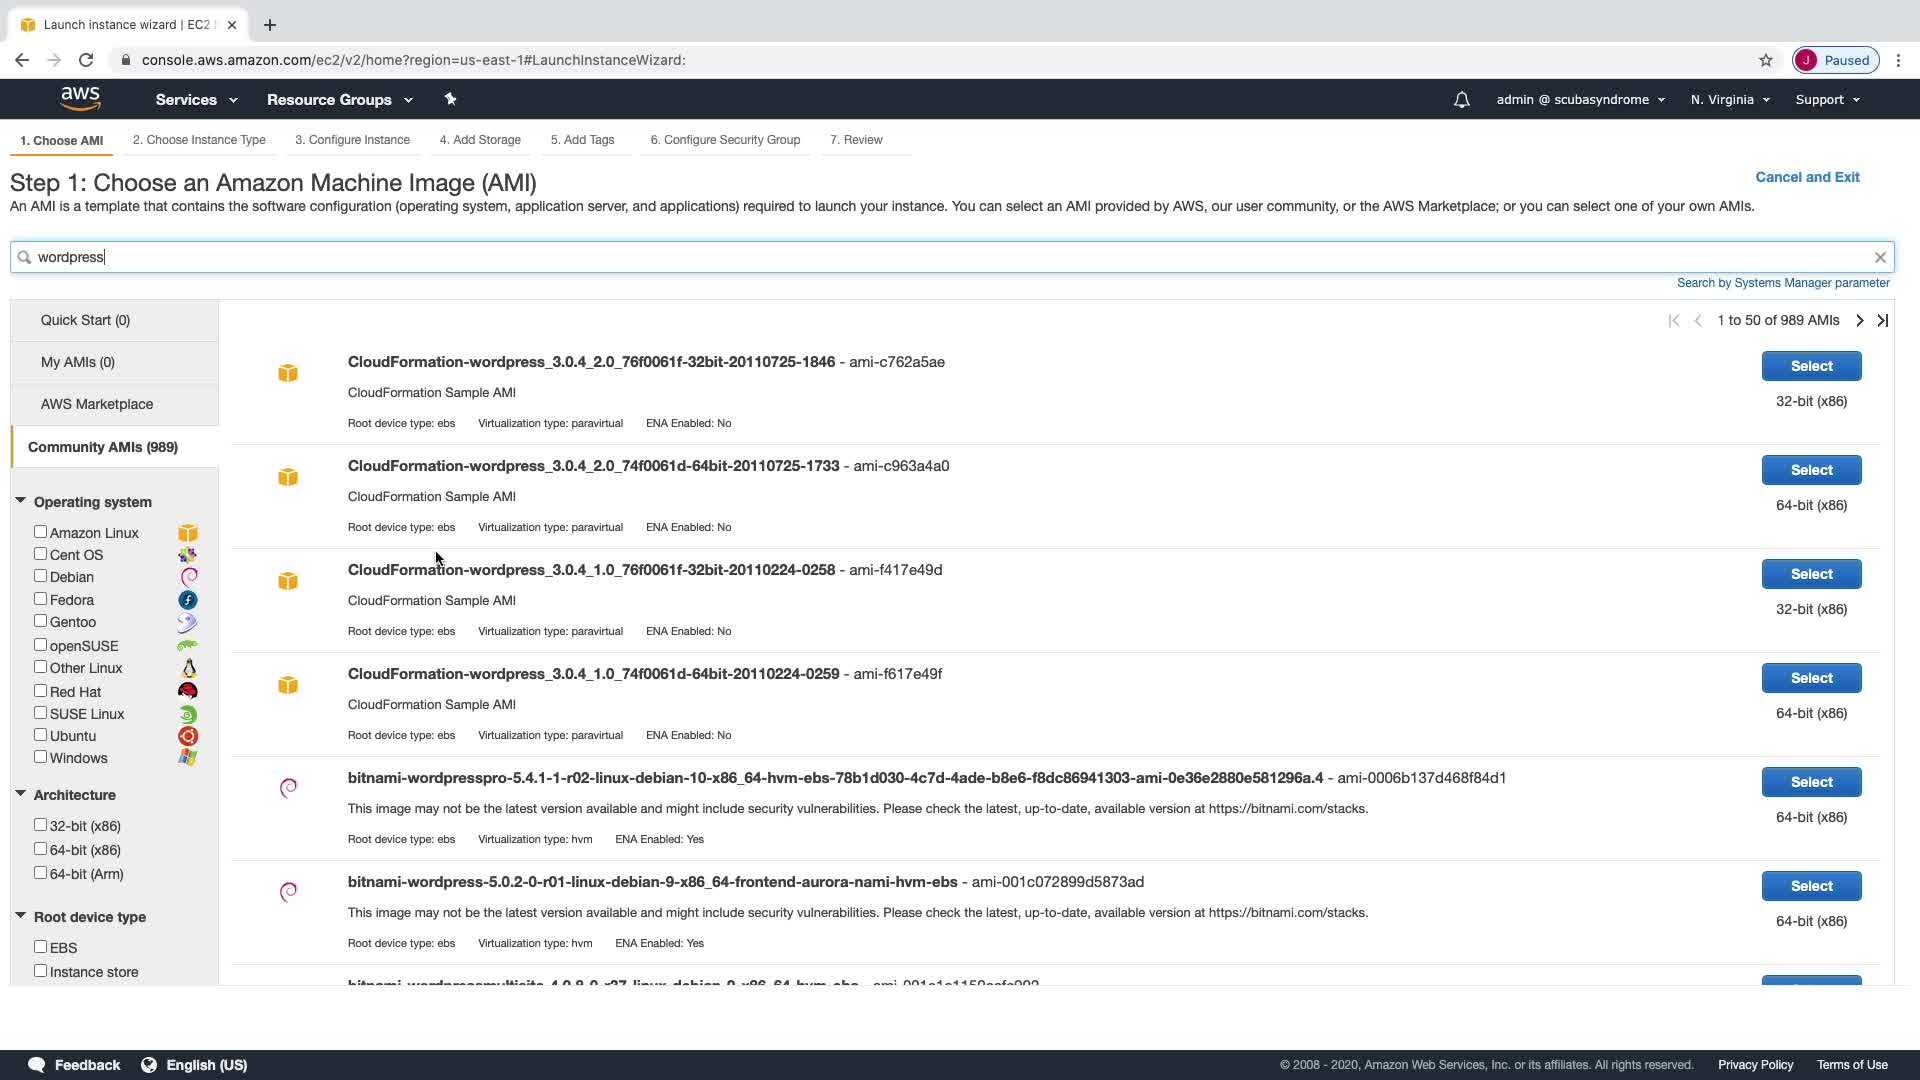Go to next page of AMIs
This screenshot has width=1920, height=1080.
click(1859, 321)
